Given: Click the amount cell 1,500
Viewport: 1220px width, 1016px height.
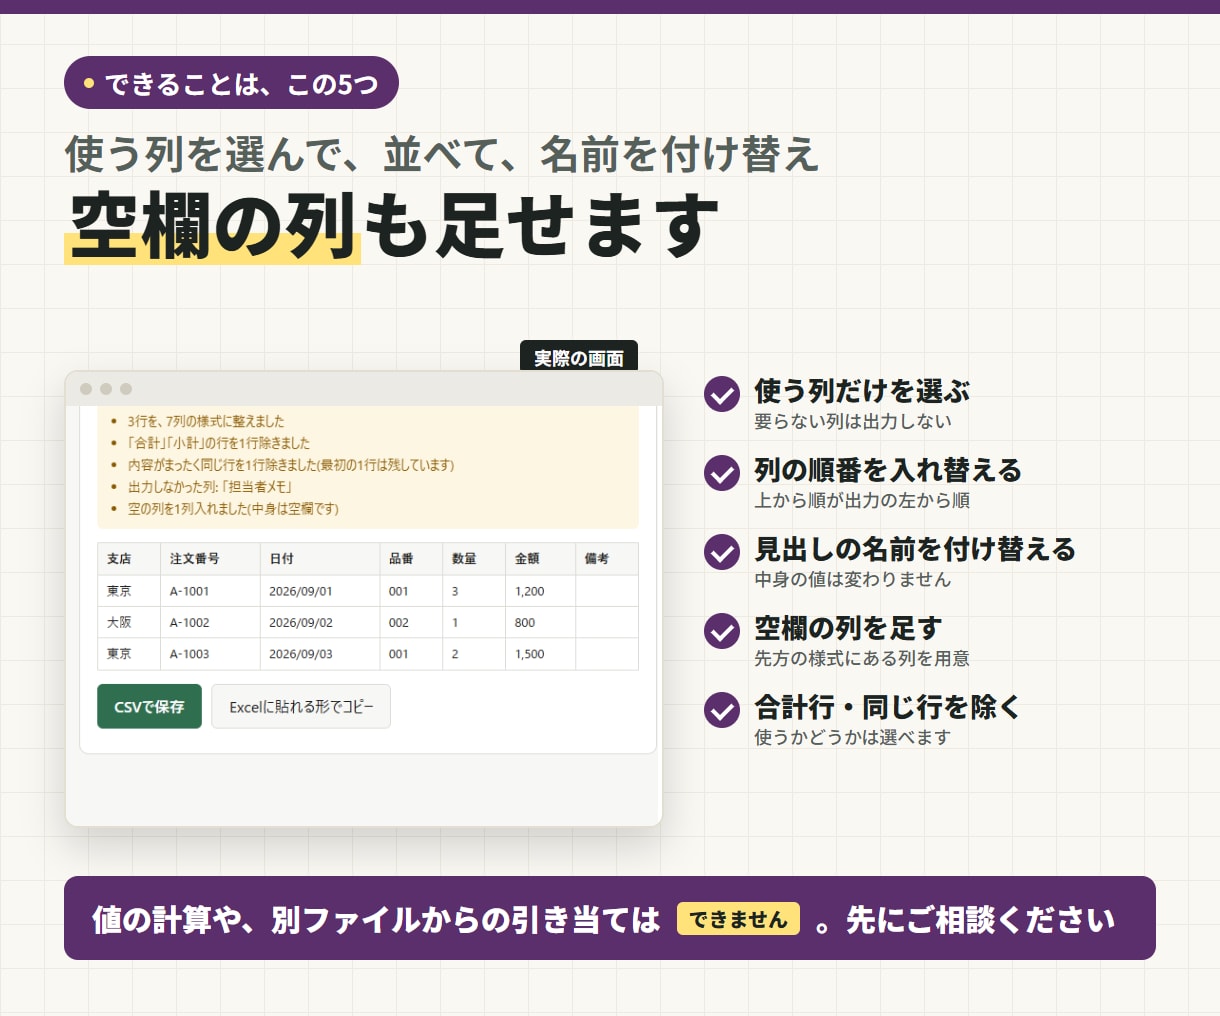Looking at the screenshot, I should click(x=541, y=654).
